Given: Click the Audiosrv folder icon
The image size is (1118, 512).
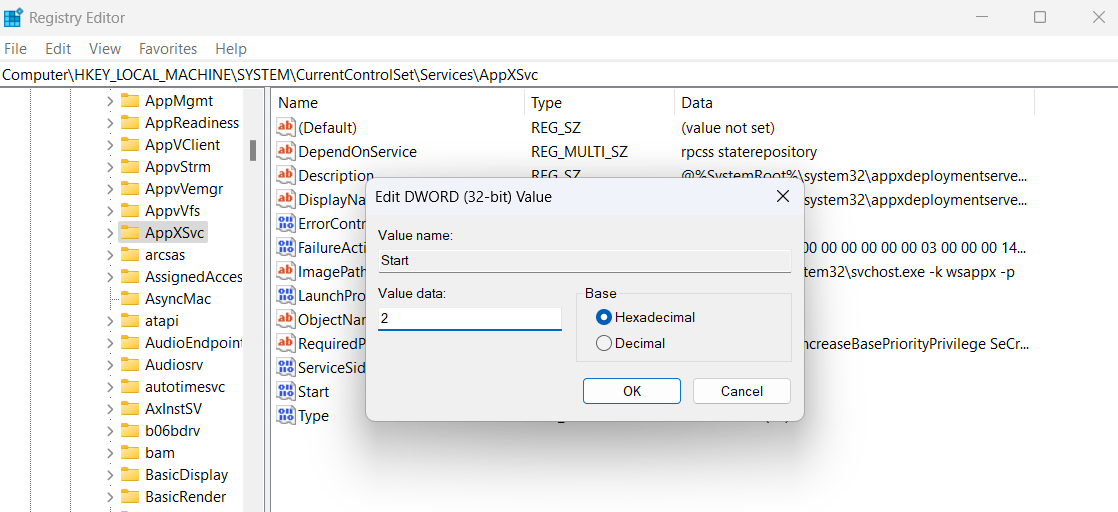Looking at the screenshot, I should click(x=130, y=364).
